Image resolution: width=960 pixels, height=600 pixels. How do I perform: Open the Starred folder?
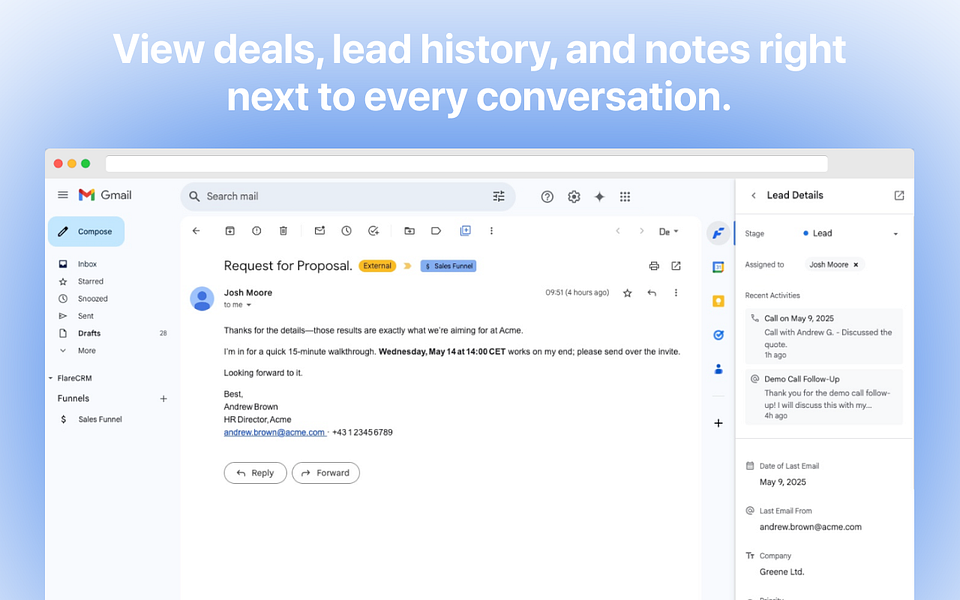click(91, 282)
